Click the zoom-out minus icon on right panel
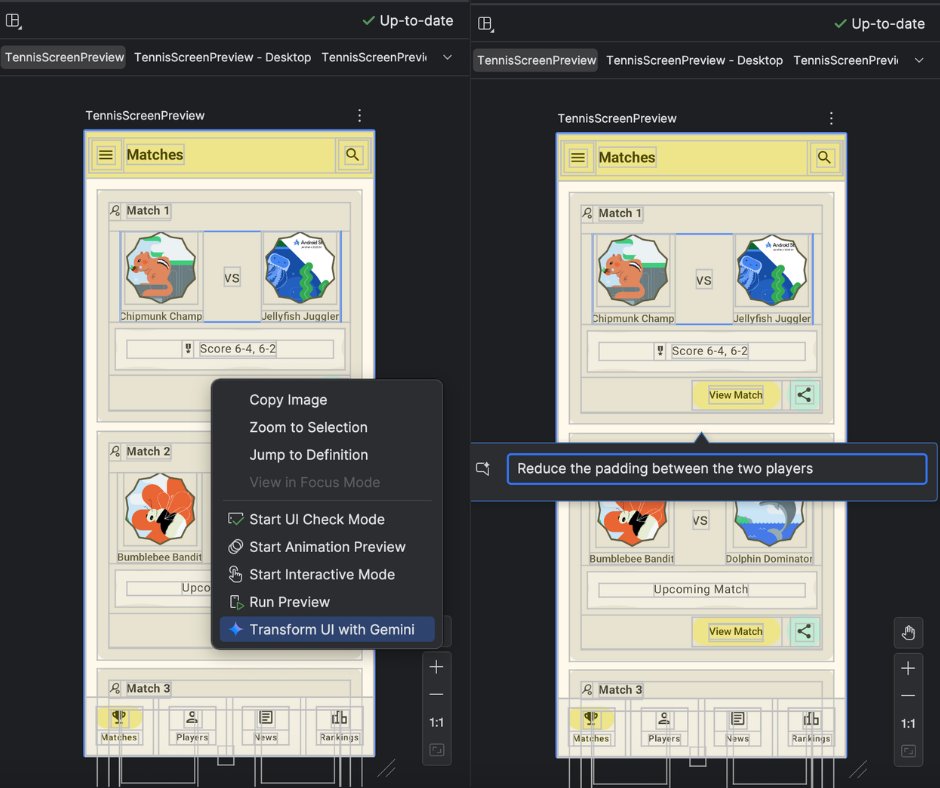 coord(908,696)
